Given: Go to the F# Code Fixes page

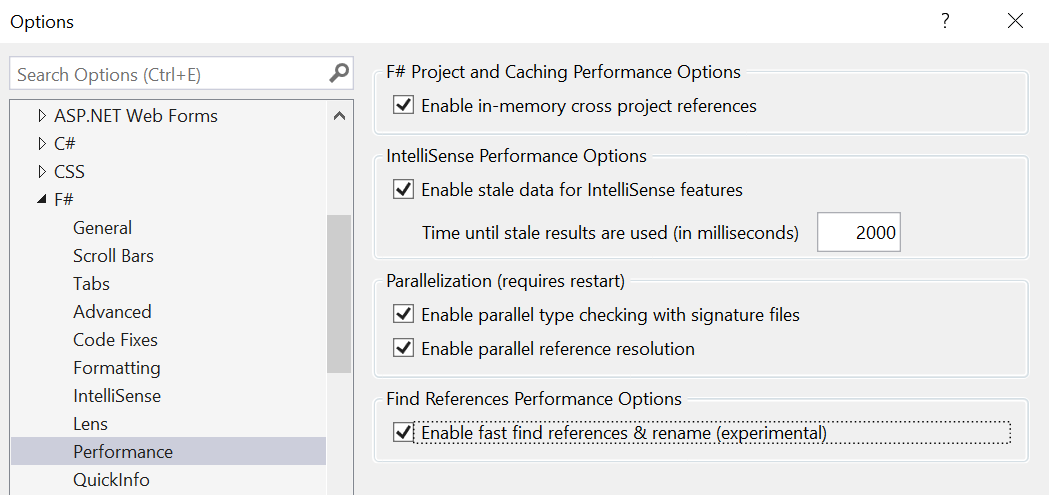Looking at the screenshot, I should click(x=115, y=340).
